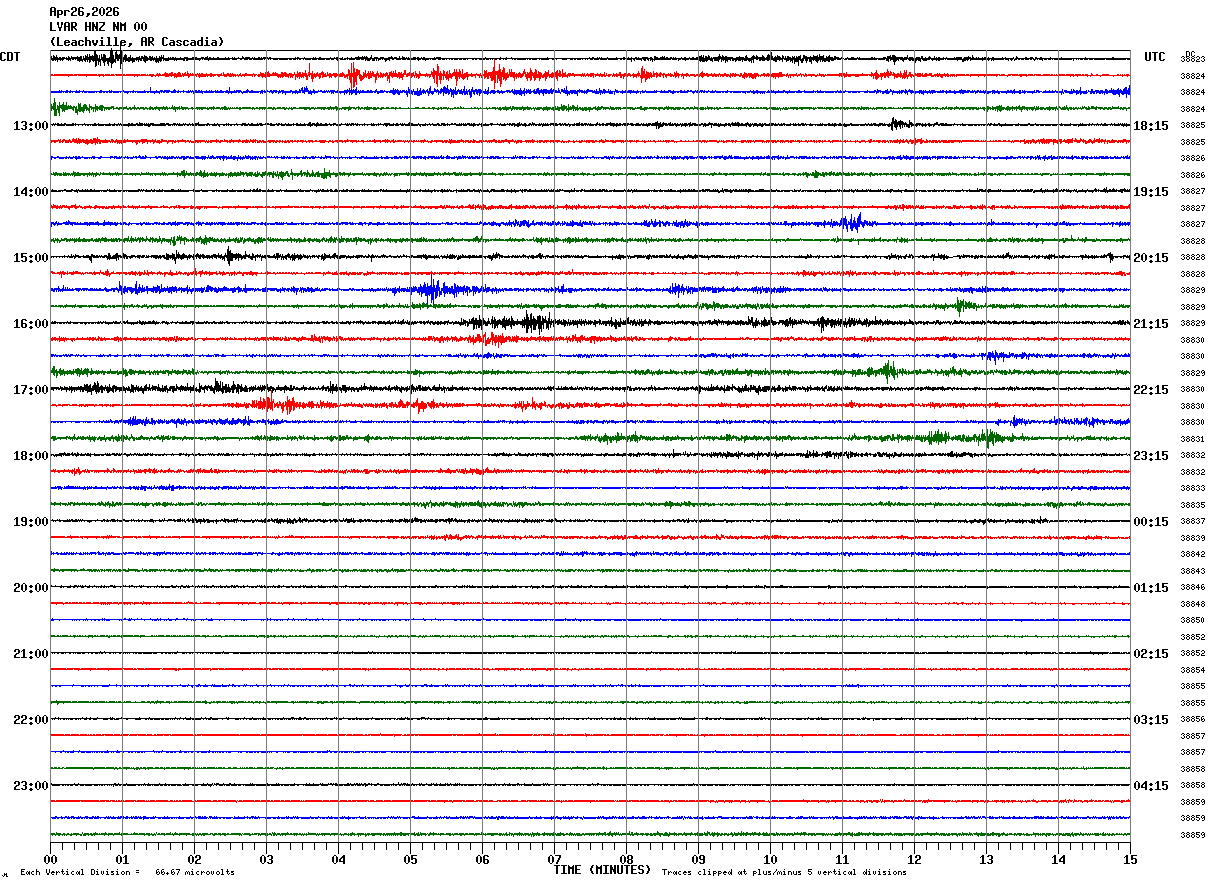Click the 02 minute tick label
1210x886 pixels.
pos(194,859)
